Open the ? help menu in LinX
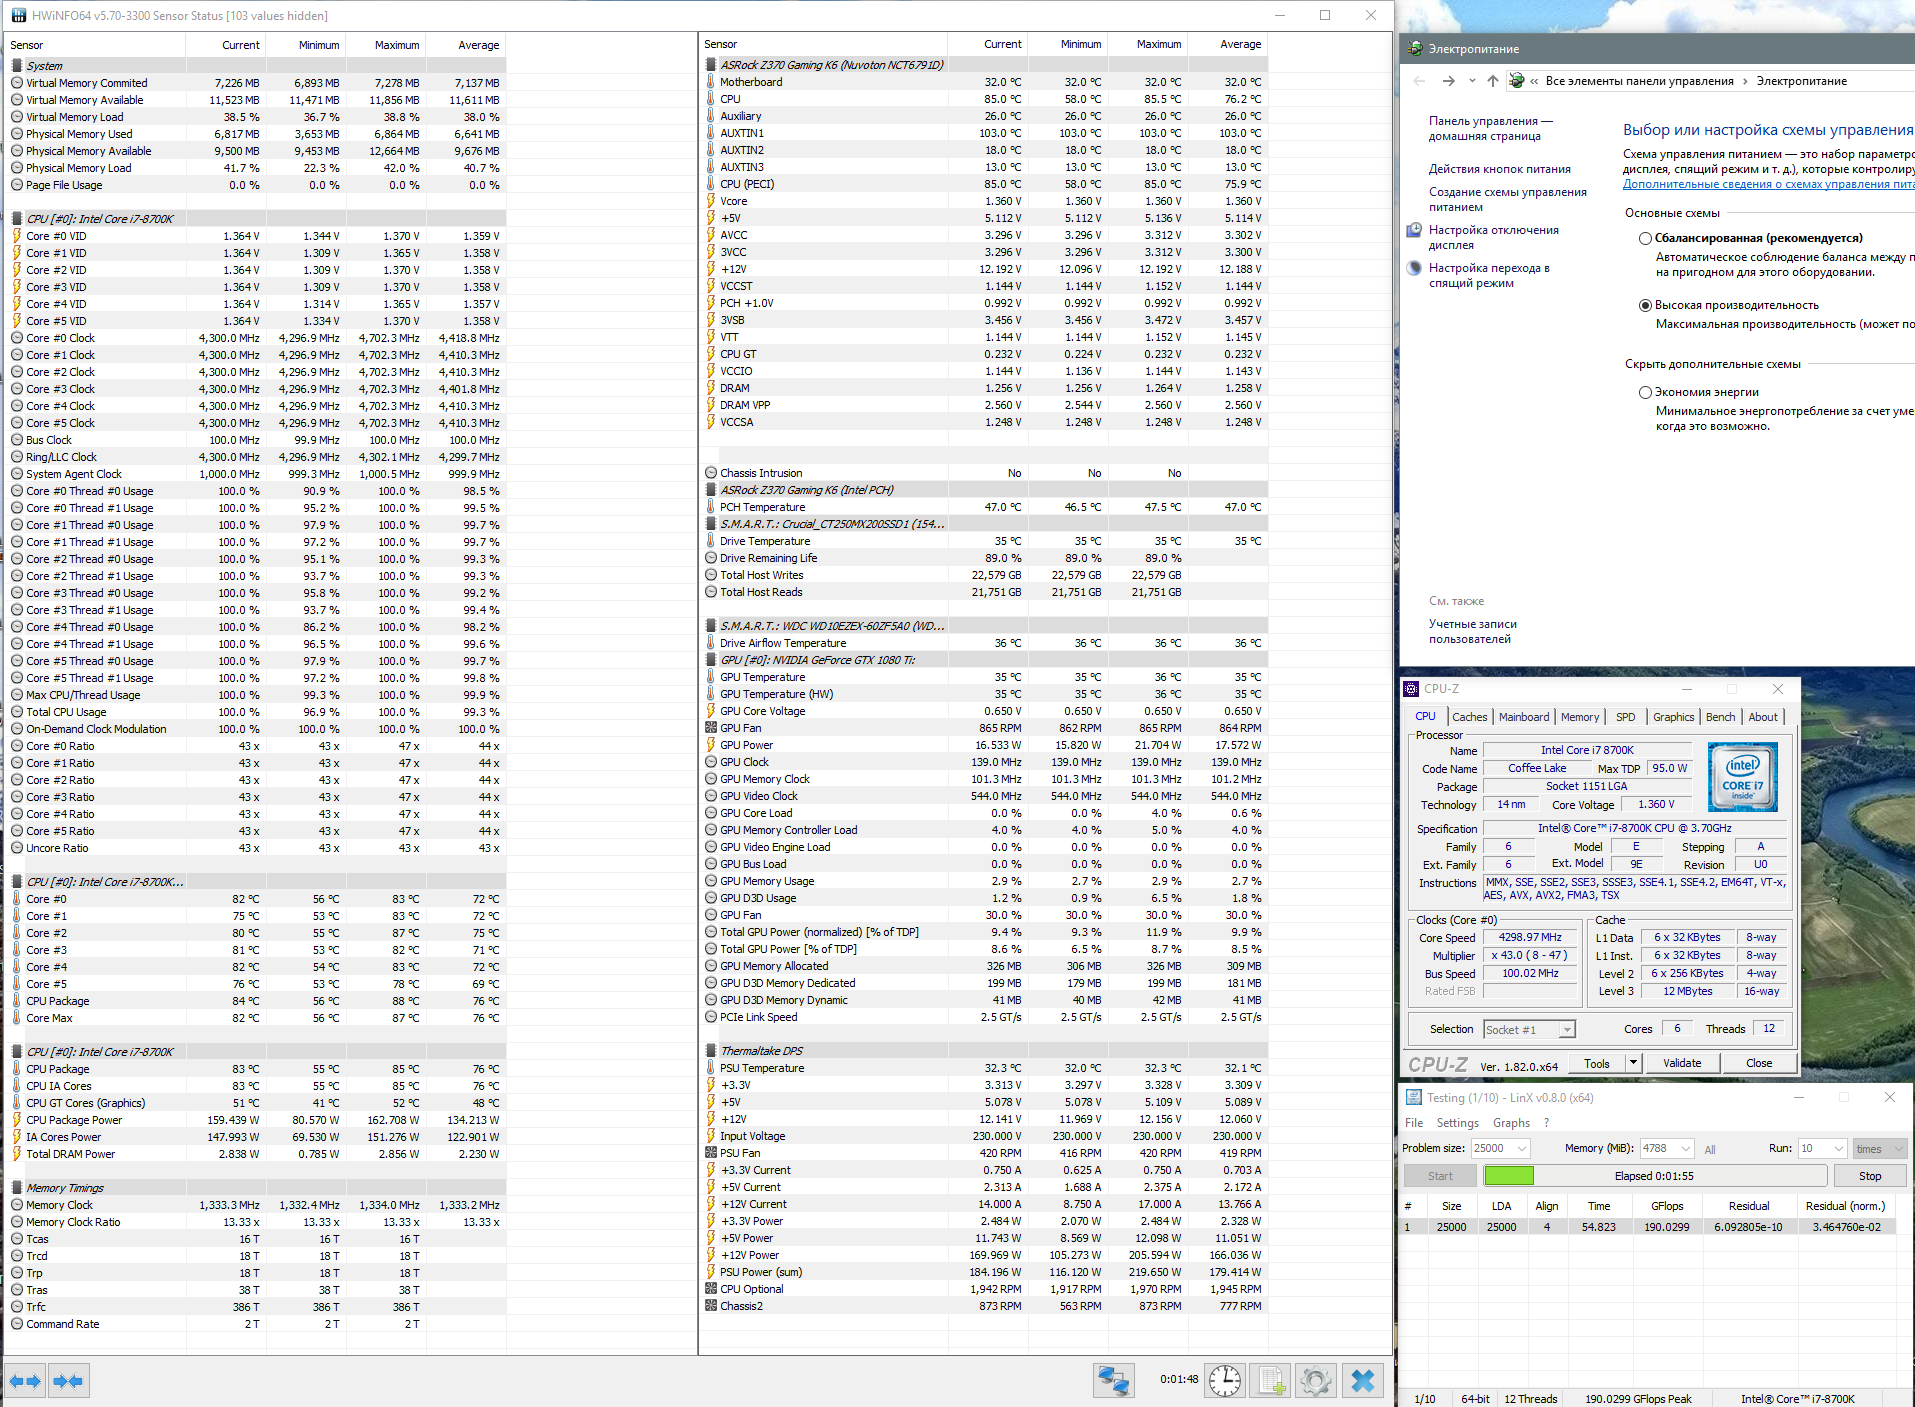The width and height of the screenshot is (1915, 1407). click(x=1546, y=1123)
